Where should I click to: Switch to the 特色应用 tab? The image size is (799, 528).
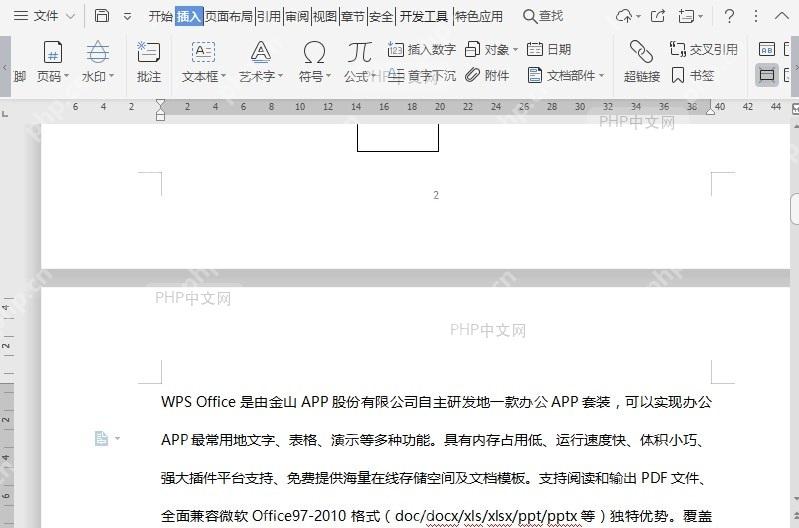[478, 16]
